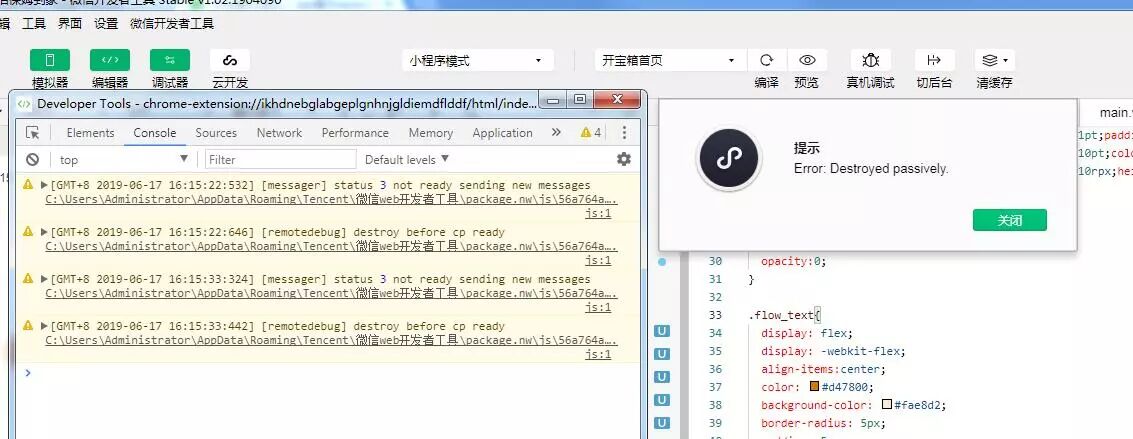
Task: Toggle the 编辑器 editor panel button
Action: coord(110,60)
